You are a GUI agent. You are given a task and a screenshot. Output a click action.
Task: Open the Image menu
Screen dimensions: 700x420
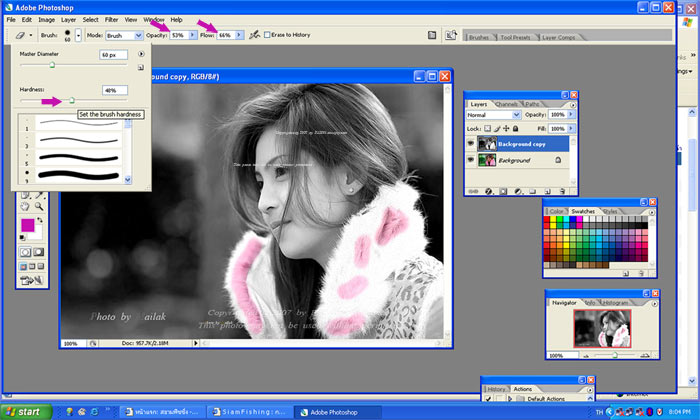tap(46, 20)
